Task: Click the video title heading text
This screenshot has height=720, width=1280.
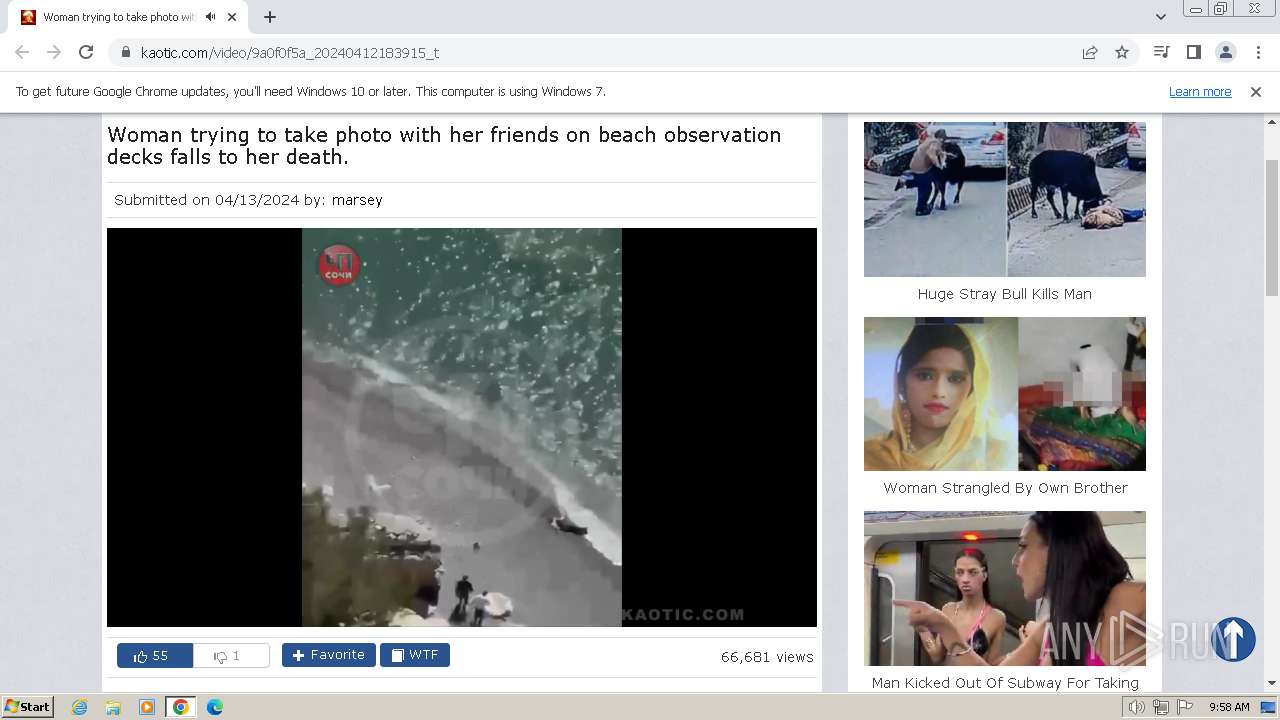Action: point(444,146)
